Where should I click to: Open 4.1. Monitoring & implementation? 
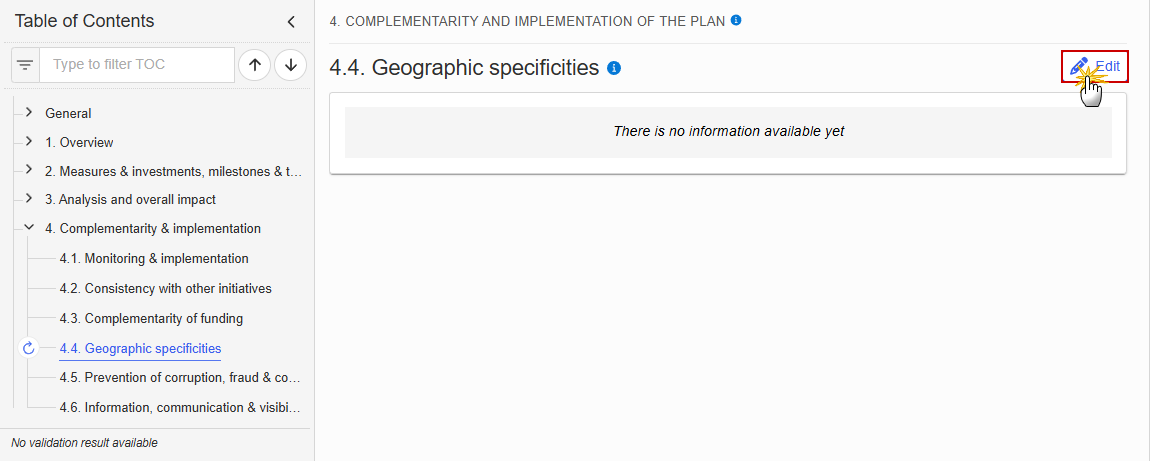tap(154, 259)
